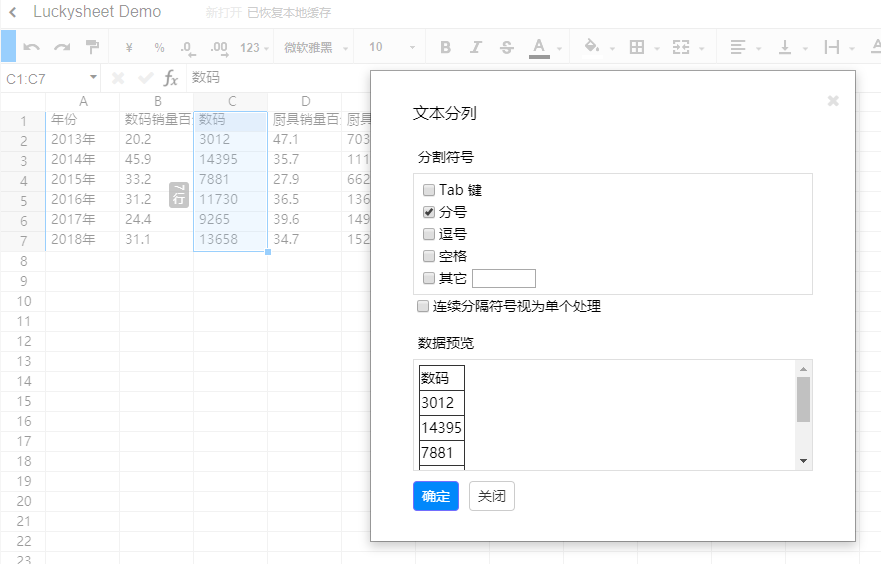The width and height of the screenshot is (881, 564).
Task: Select row 10 header
Action: pyautogui.click(x=23, y=301)
